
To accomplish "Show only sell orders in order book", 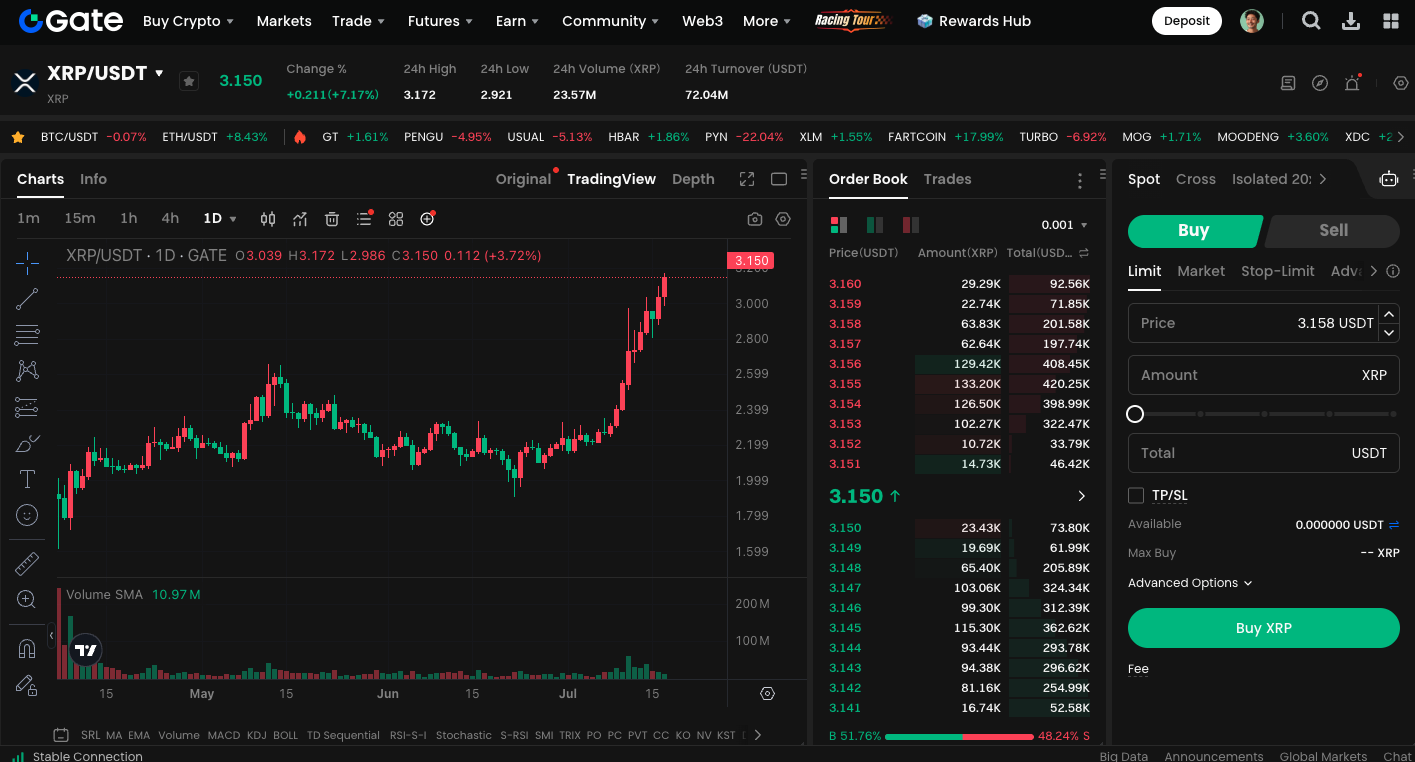I will tap(911, 225).
